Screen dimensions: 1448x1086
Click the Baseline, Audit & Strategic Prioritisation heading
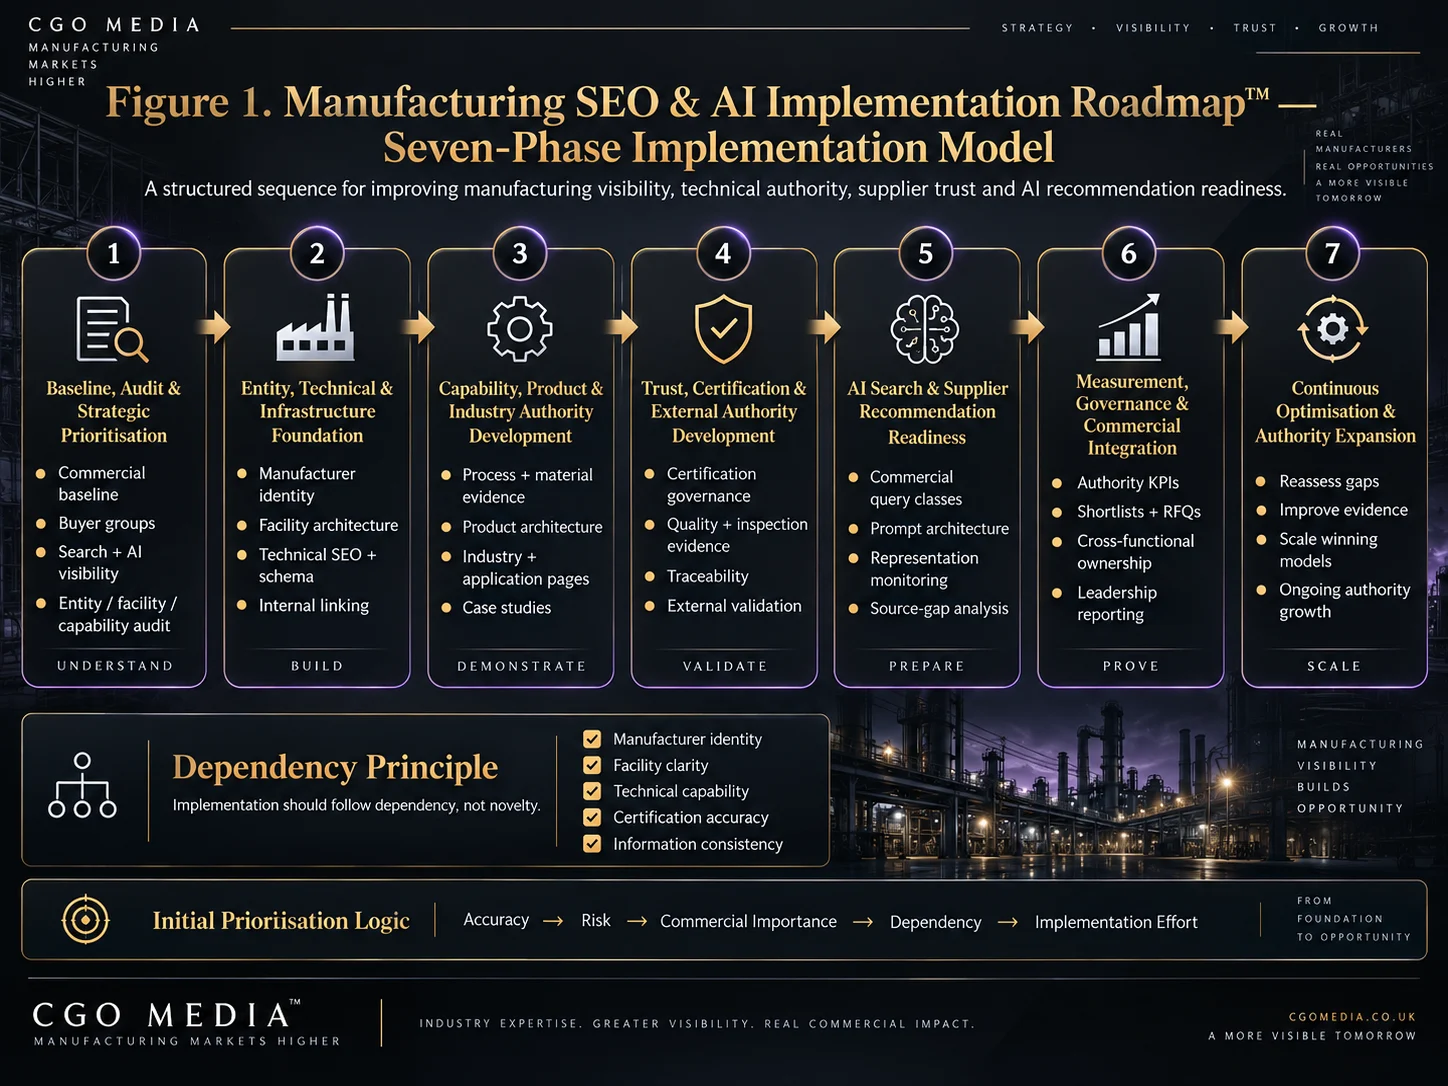[x=113, y=412]
